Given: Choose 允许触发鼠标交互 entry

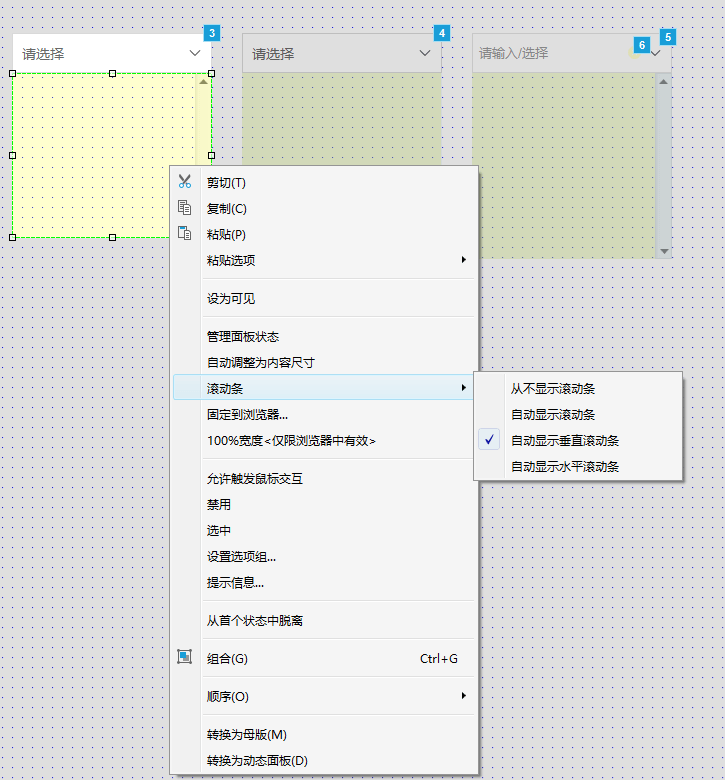Looking at the screenshot, I should (x=324, y=479).
